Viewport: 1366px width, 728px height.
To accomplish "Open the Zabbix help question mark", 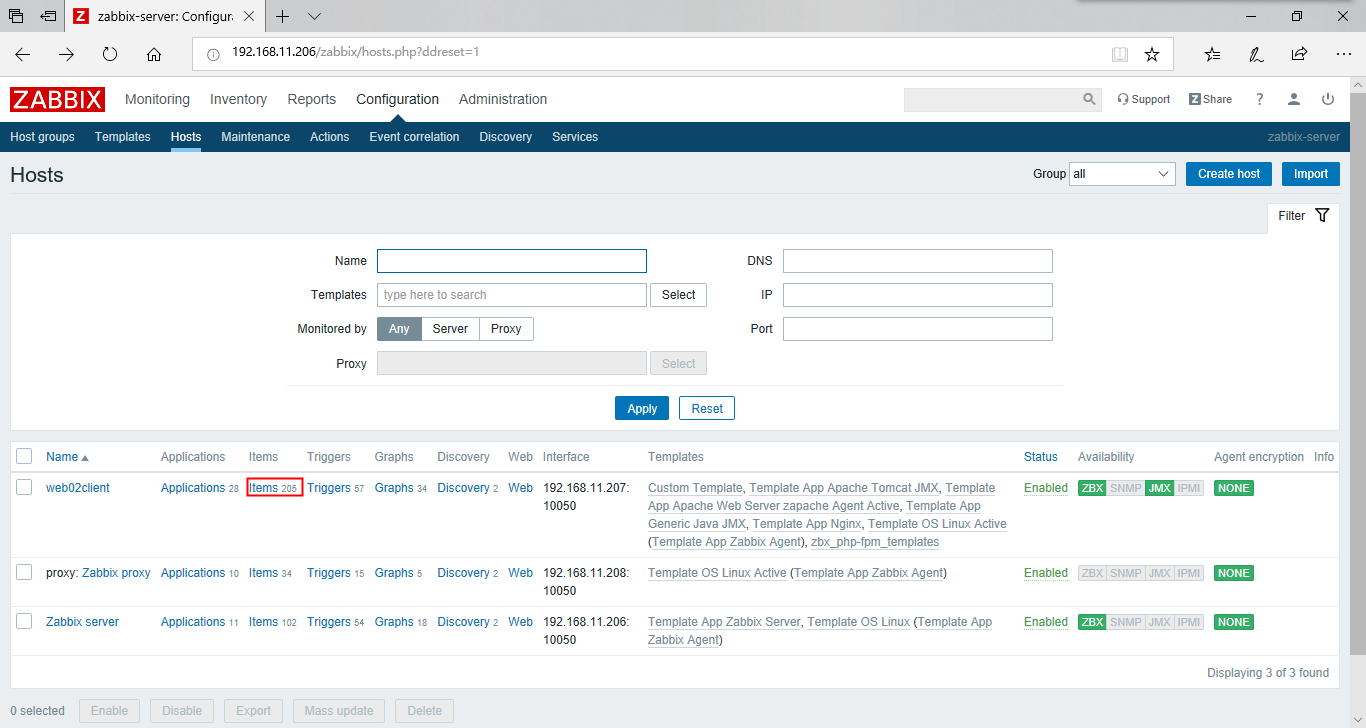I will pos(1260,99).
